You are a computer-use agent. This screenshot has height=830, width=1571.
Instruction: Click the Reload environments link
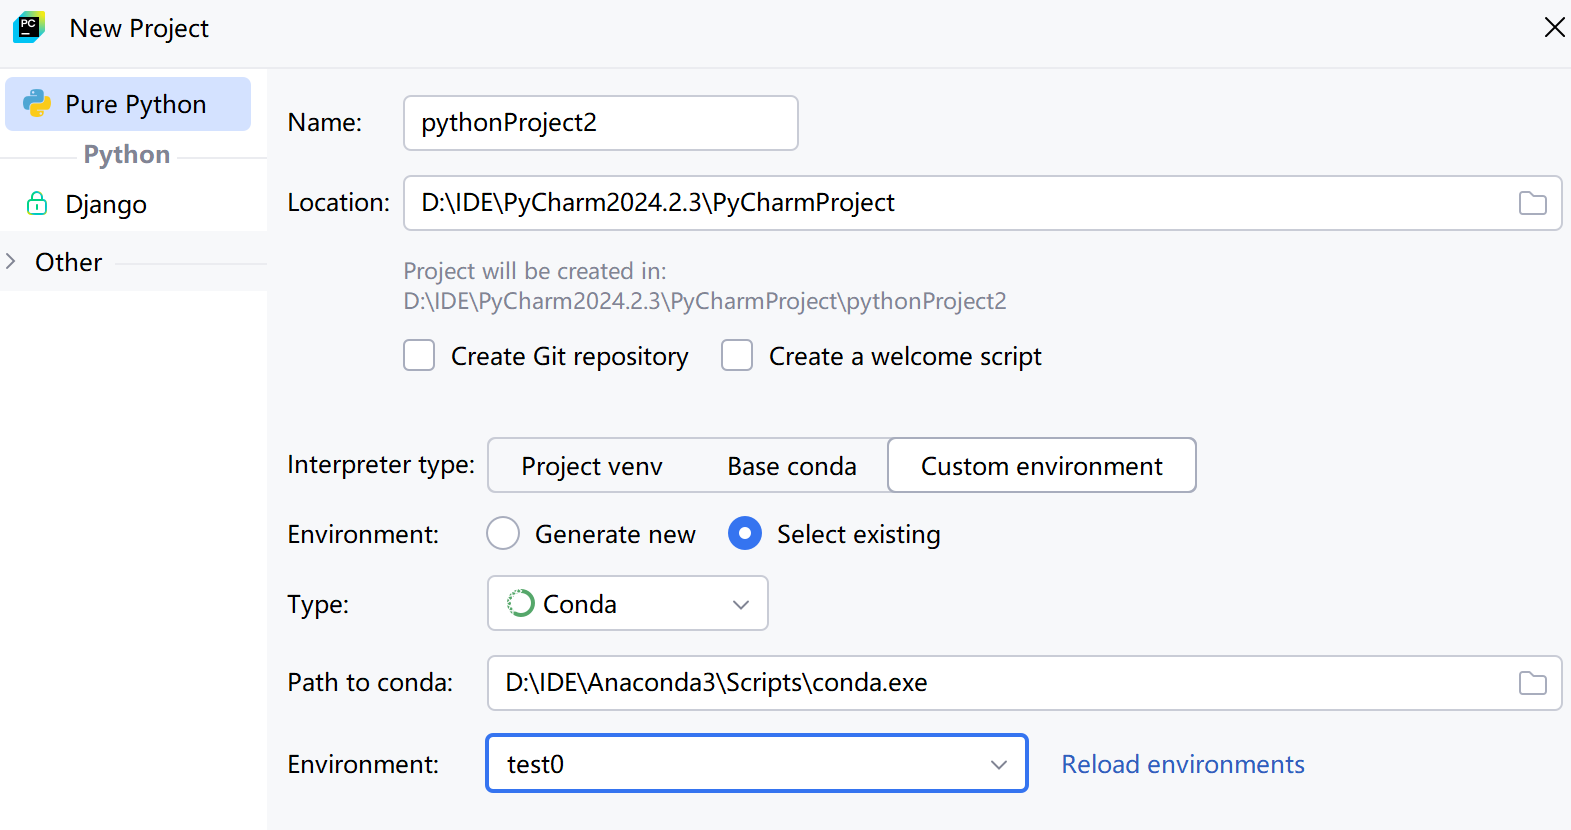(x=1182, y=765)
